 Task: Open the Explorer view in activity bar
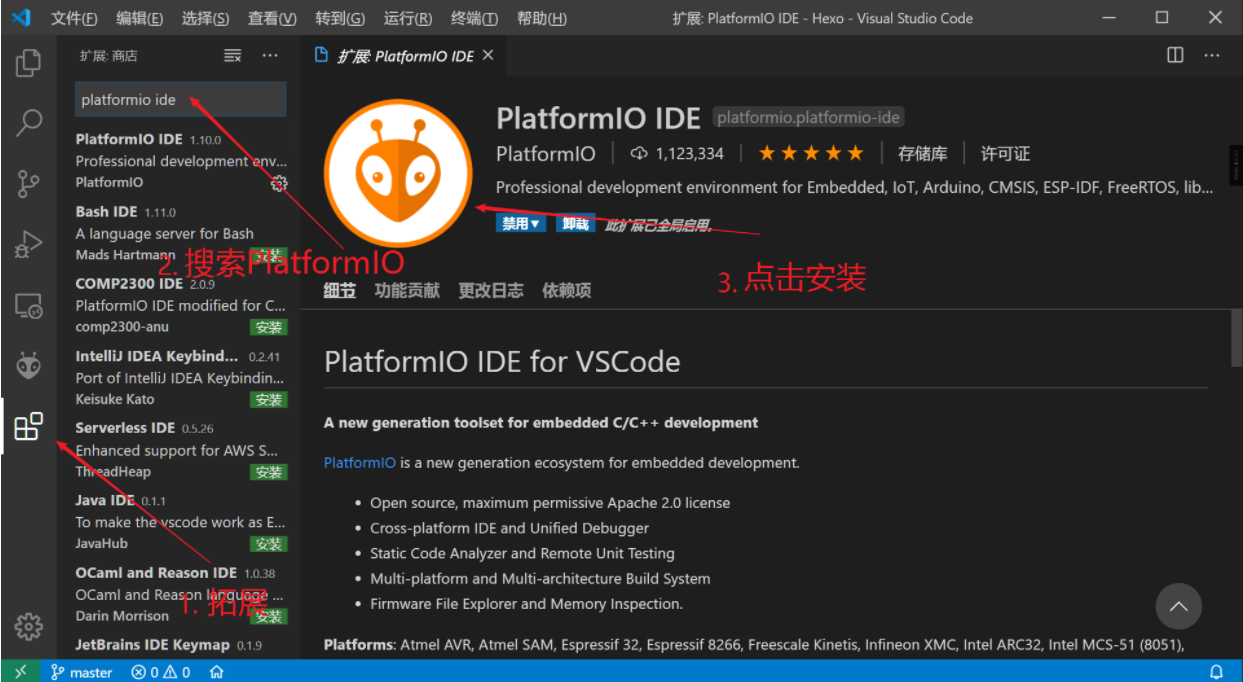coord(29,63)
